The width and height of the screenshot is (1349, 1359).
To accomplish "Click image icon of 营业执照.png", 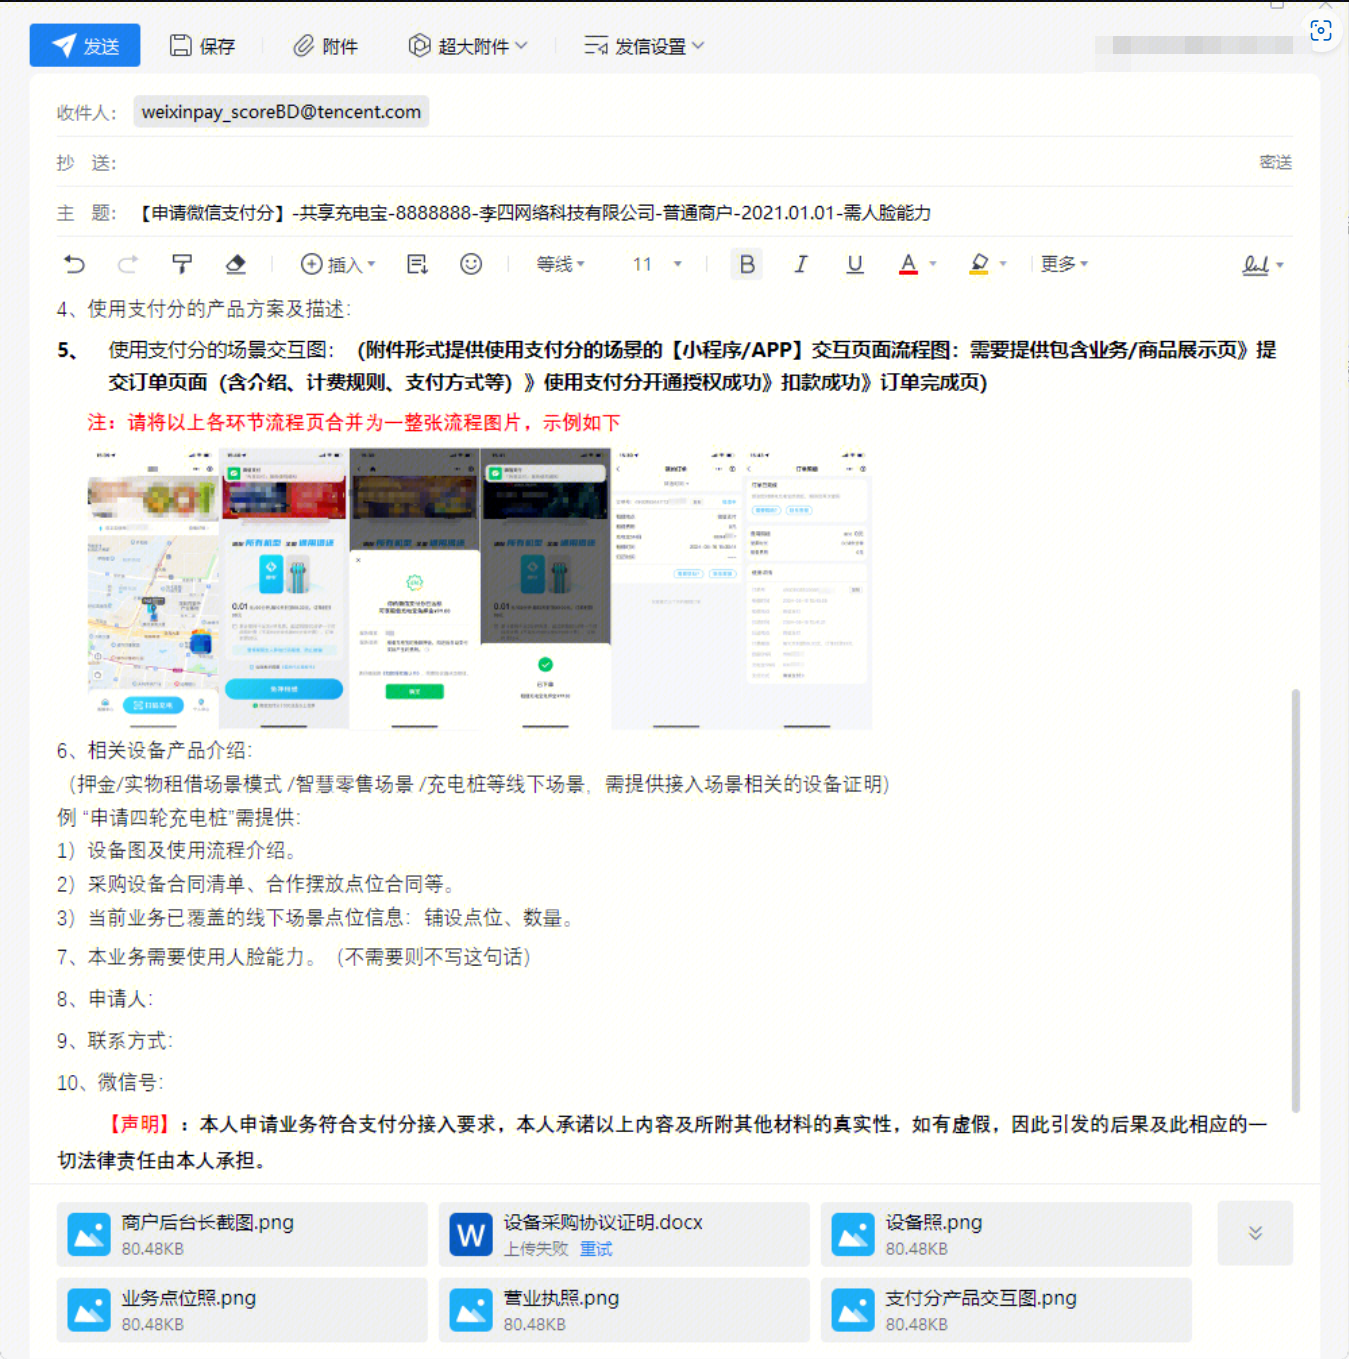I will (471, 1310).
